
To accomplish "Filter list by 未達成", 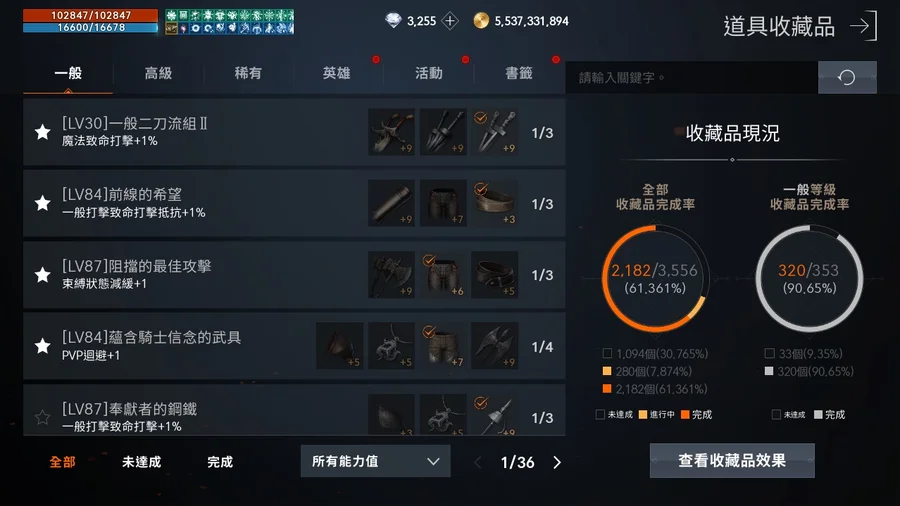I will pyautogui.click(x=141, y=462).
